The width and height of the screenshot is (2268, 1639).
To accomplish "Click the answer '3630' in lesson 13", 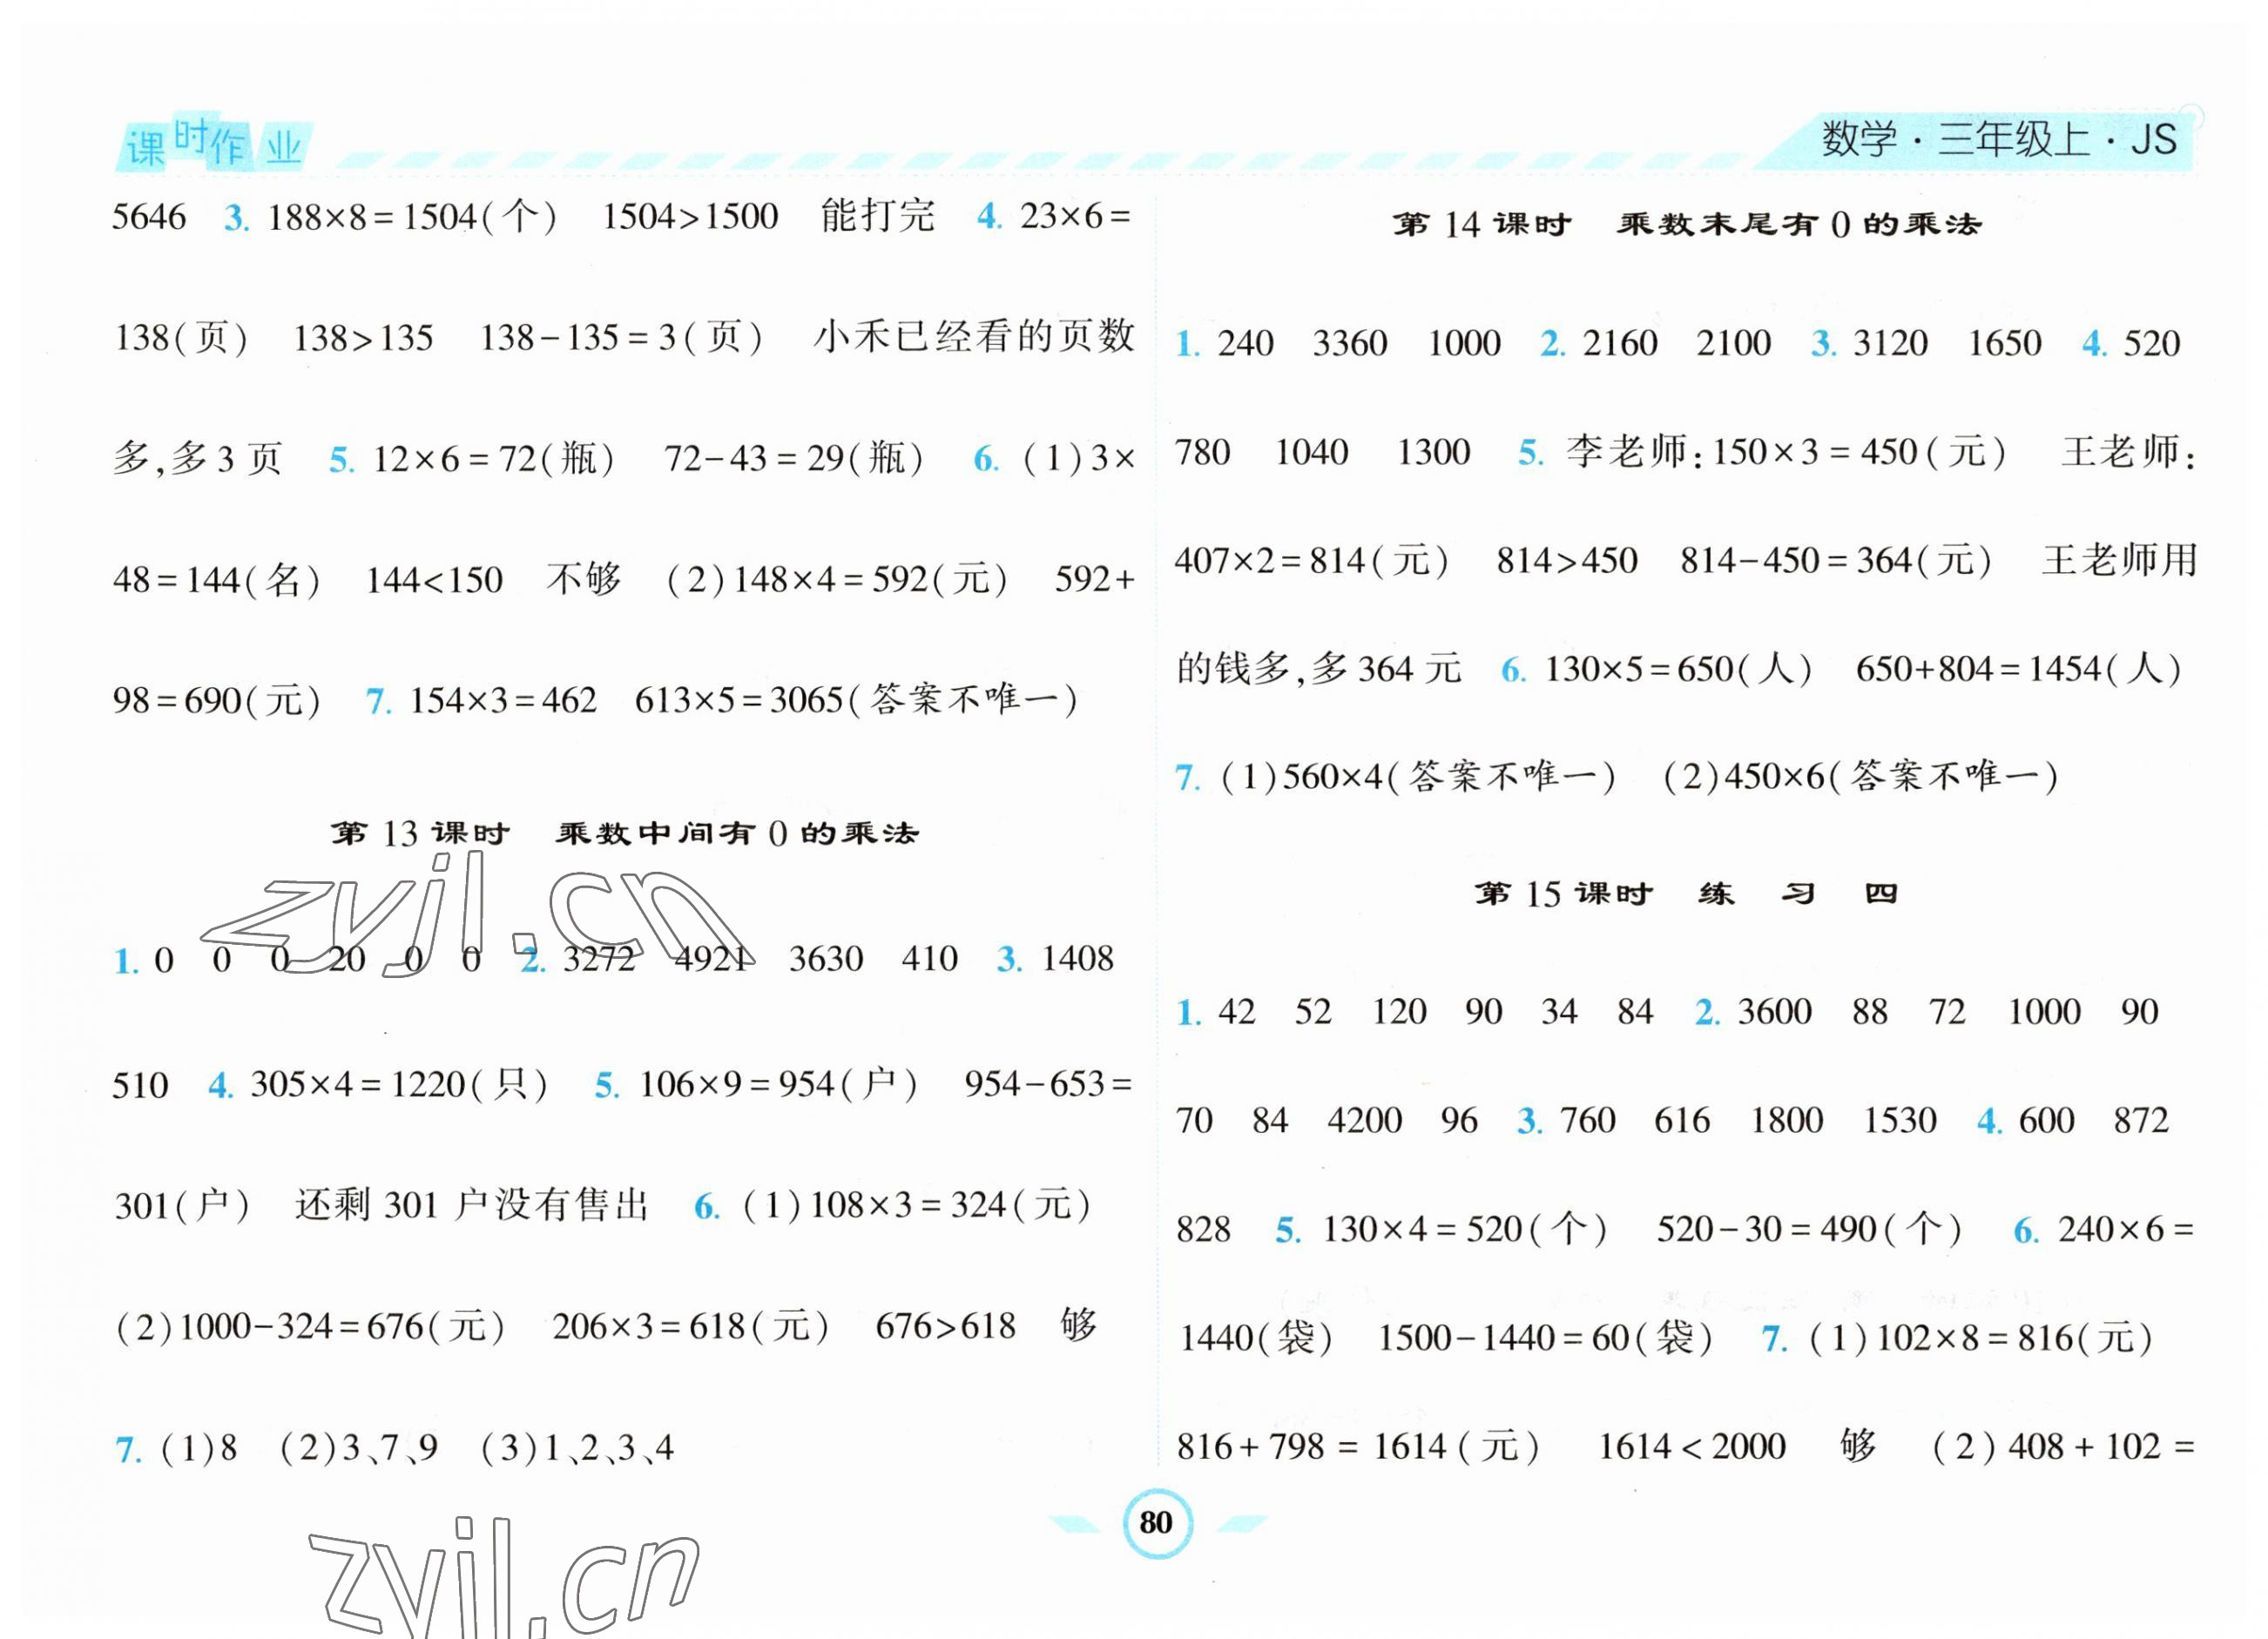I will pos(826,959).
